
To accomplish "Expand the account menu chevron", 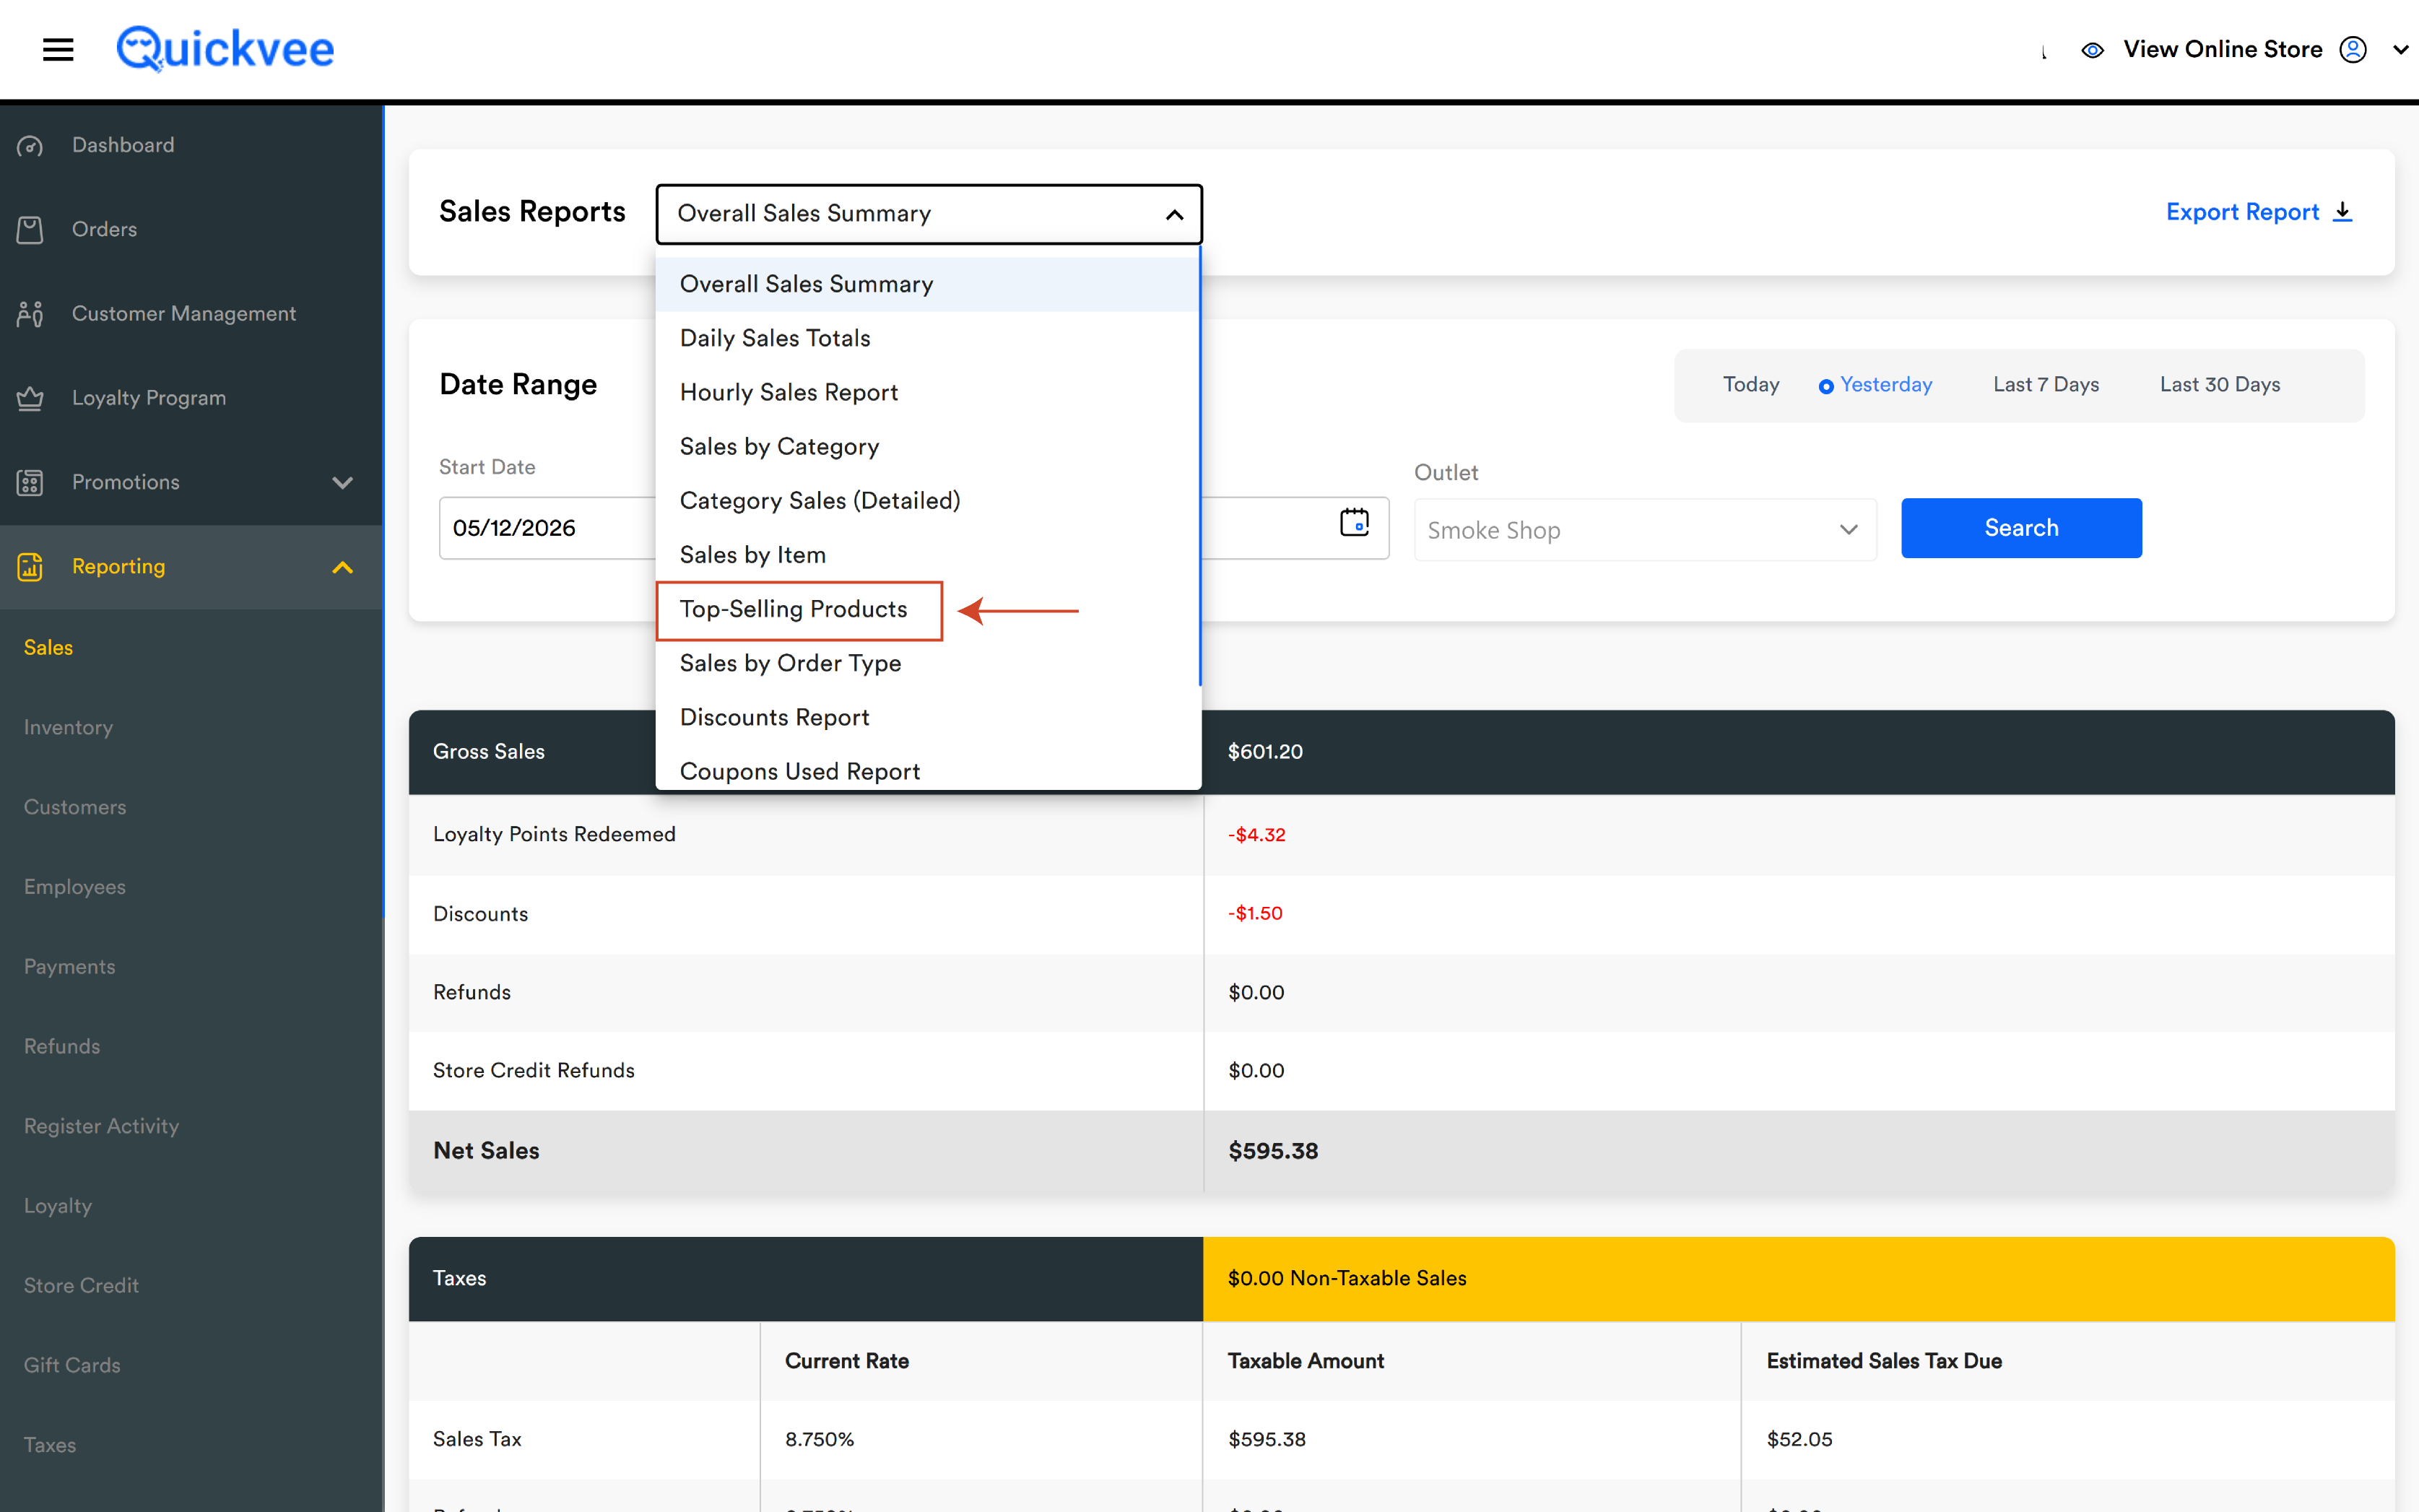I will [x=2400, y=50].
